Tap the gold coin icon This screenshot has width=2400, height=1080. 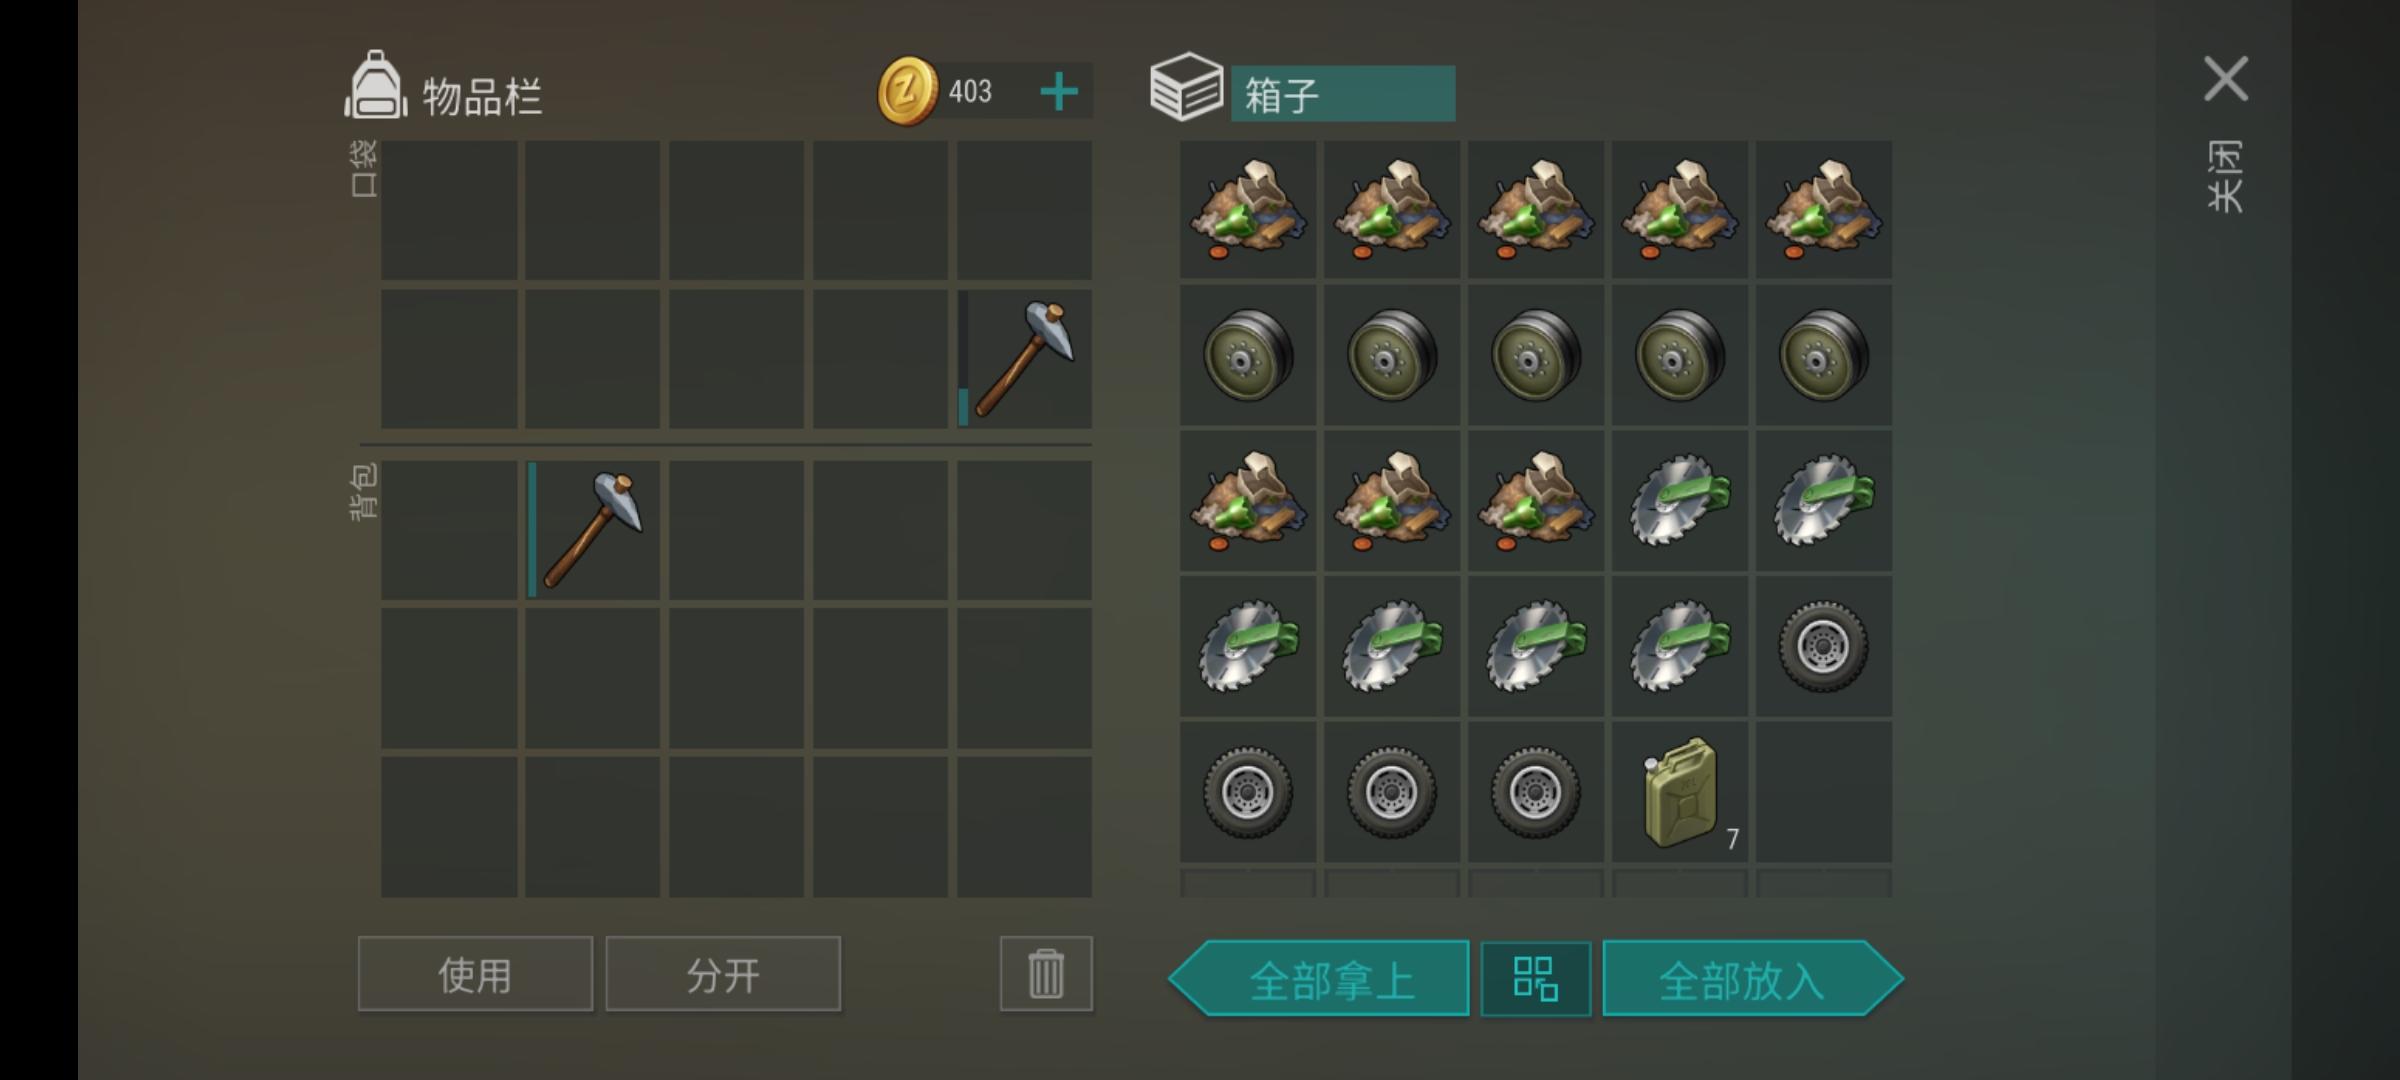point(907,91)
